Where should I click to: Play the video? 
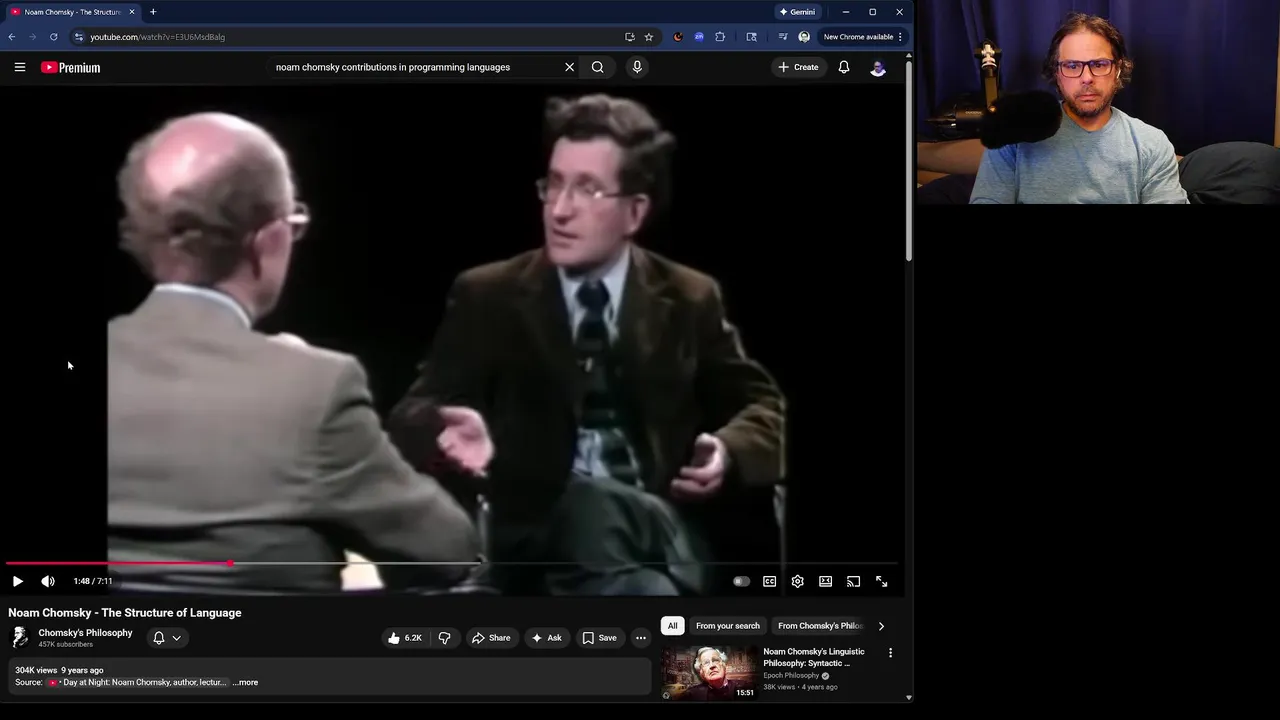point(18,581)
